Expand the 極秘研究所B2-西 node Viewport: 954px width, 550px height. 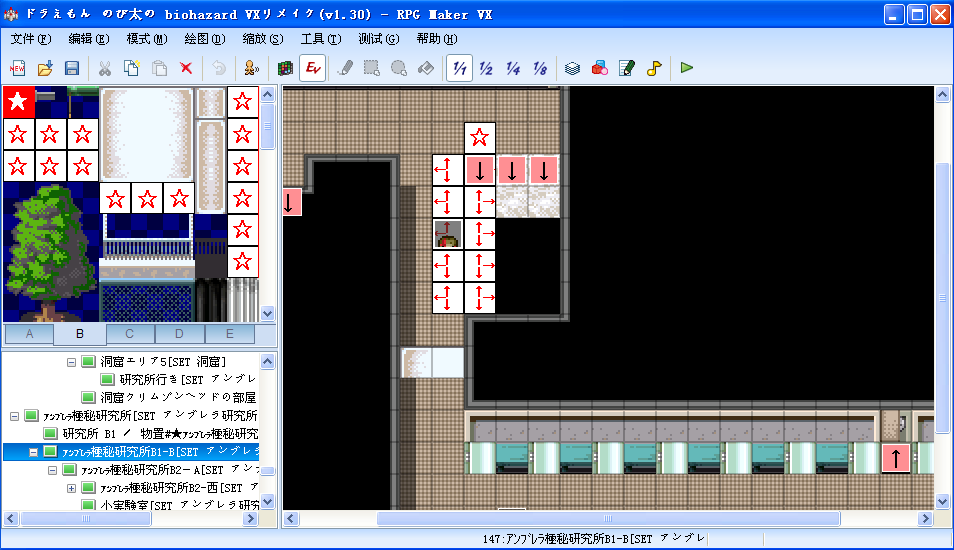click(71, 488)
